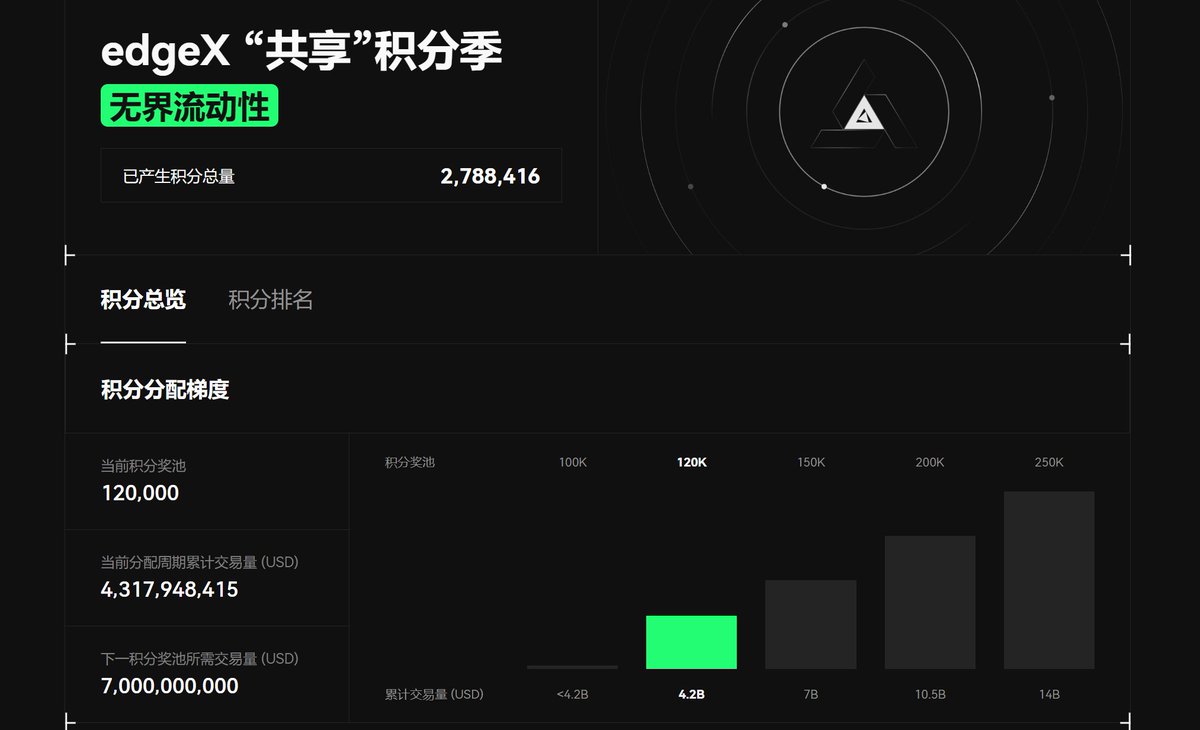Click the 已产生积分总量 label
The width and height of the screenshot is (1200, 730).
[179, 177]
